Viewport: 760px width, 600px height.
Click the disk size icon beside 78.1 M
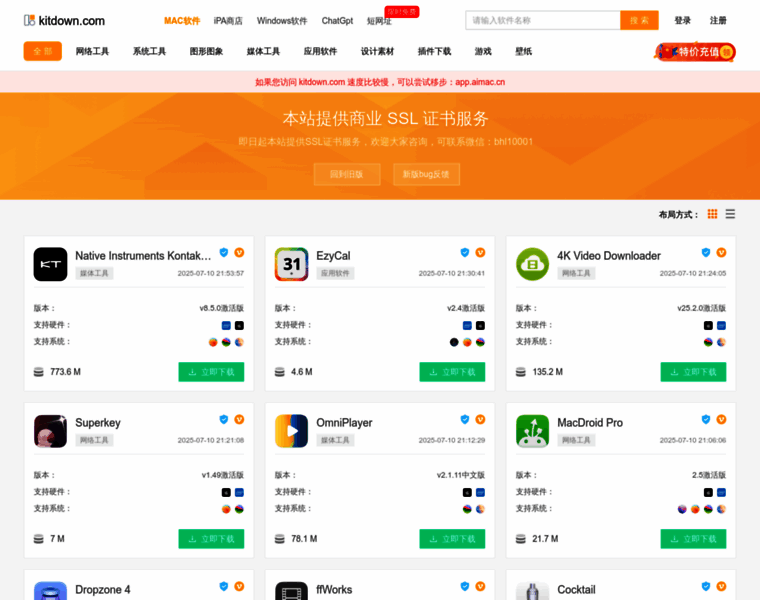[280, 539]
